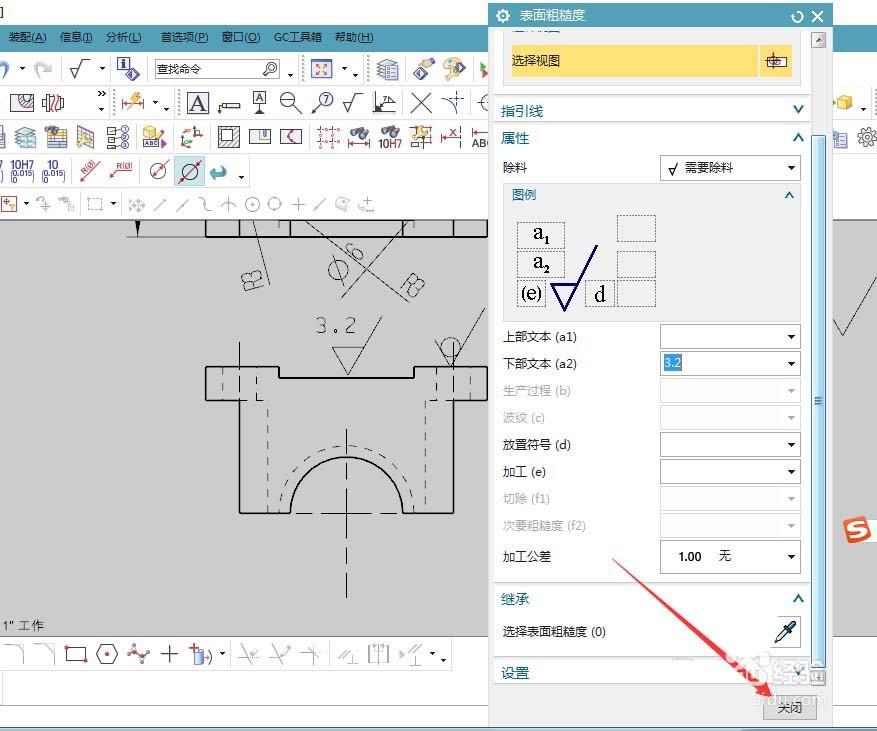Click the 关闭 button in the dialog
Viewport: 877px width, 731px height.
coord(789,708)
